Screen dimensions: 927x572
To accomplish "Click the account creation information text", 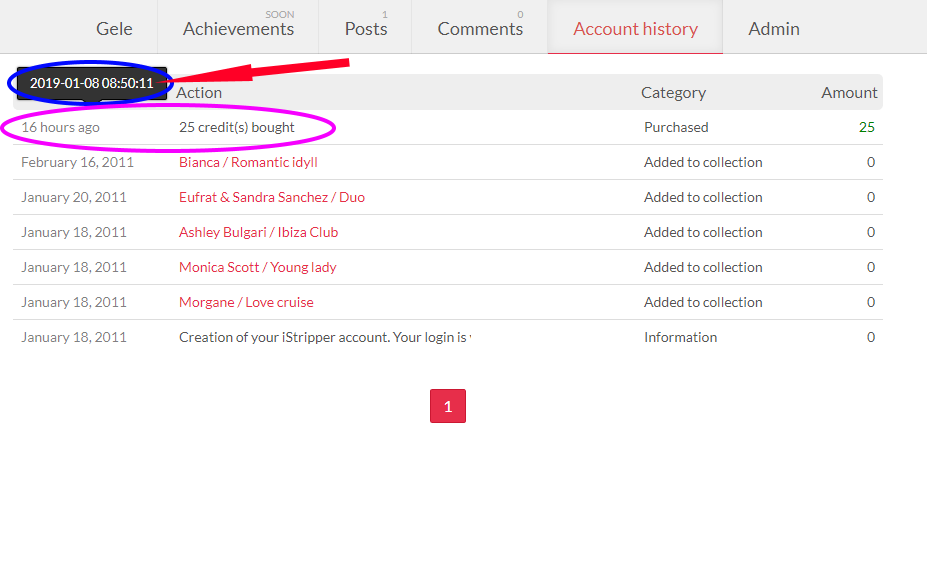I will click(324, 337).
